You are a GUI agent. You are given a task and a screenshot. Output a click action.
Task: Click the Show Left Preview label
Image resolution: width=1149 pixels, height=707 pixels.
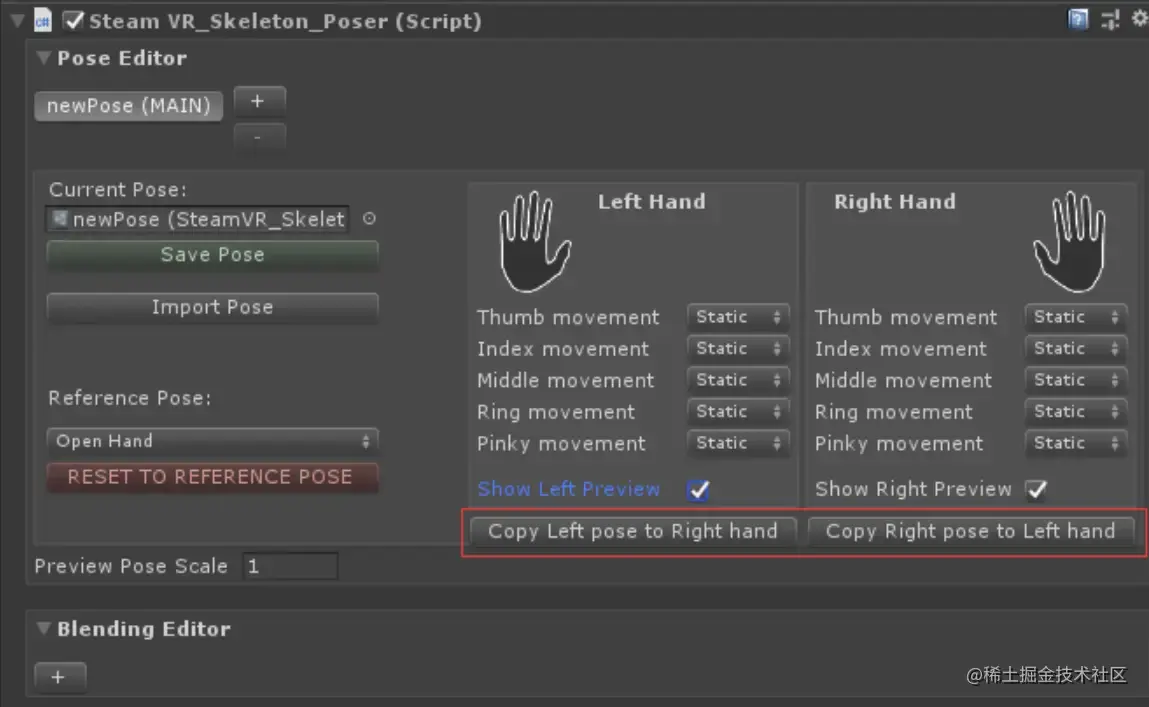[569, 489]
